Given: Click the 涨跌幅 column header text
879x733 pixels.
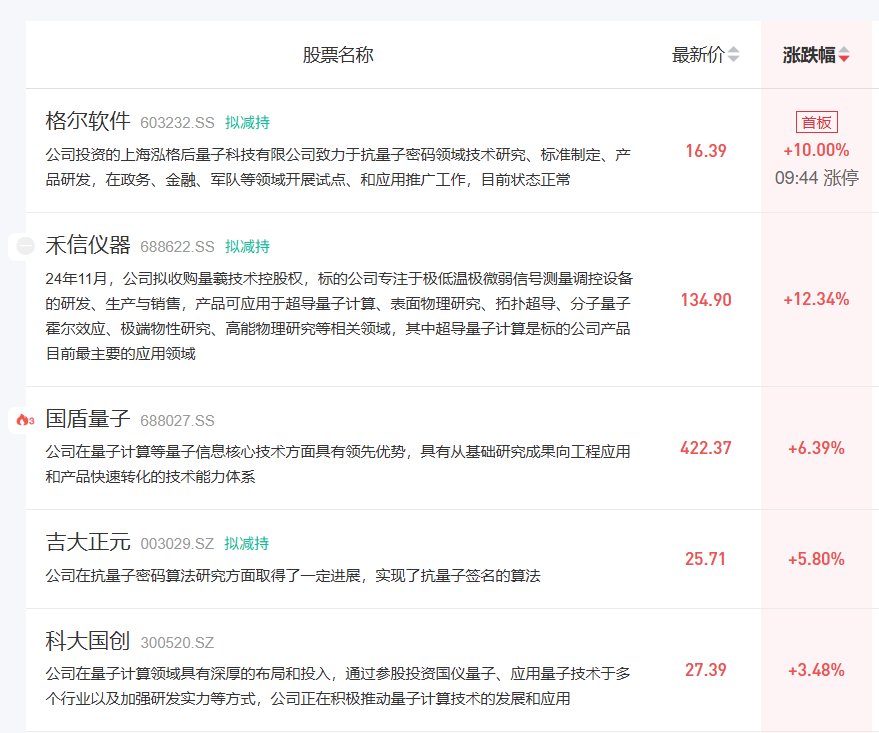Looking at the screenshot, I should coord(808,55).
